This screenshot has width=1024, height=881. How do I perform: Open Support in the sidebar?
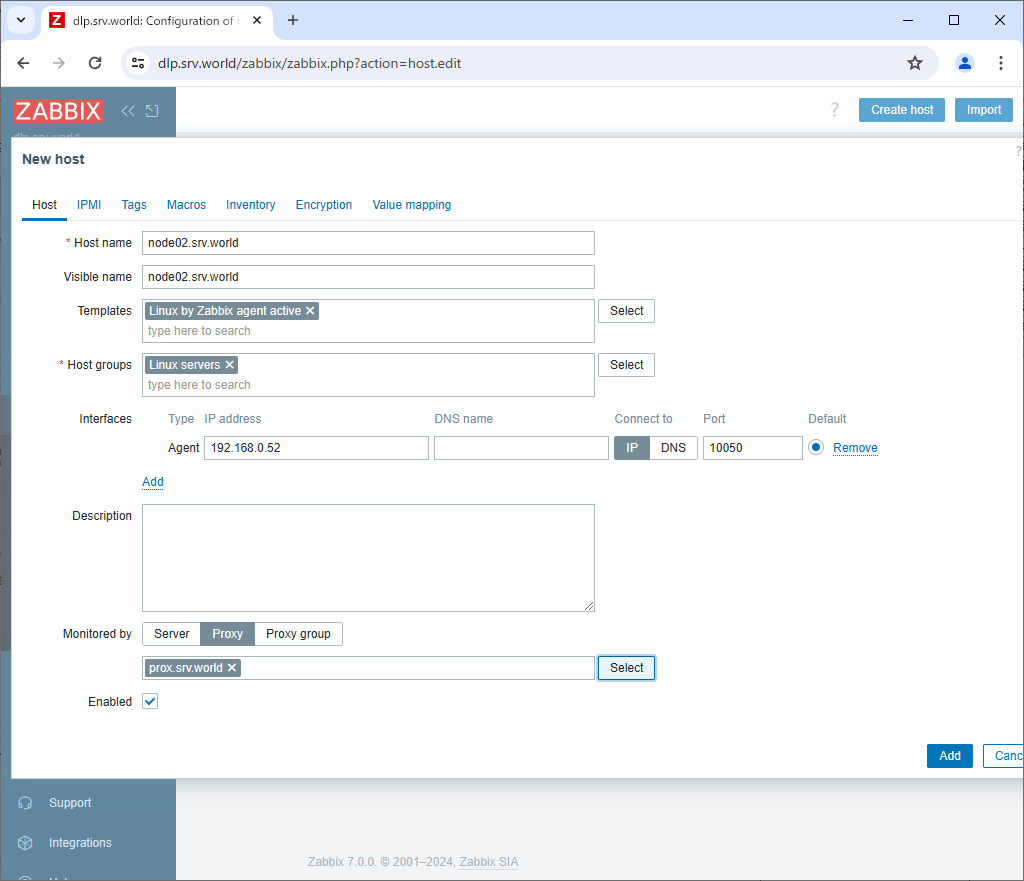pyautogui.click(x=70, y=803)
